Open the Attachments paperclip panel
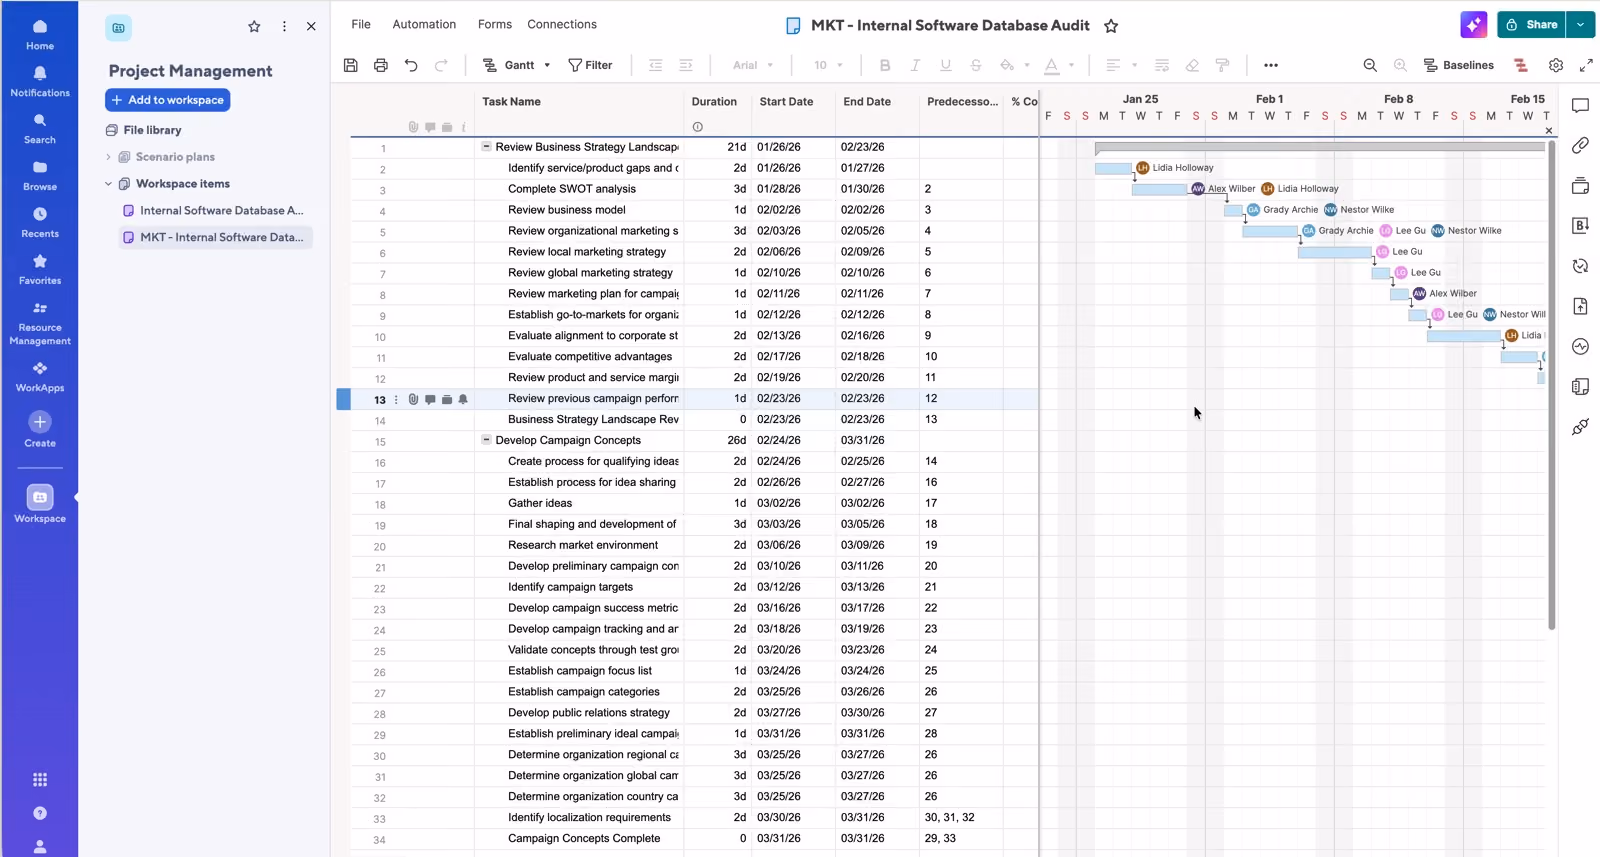 (x=1580, y=146)
